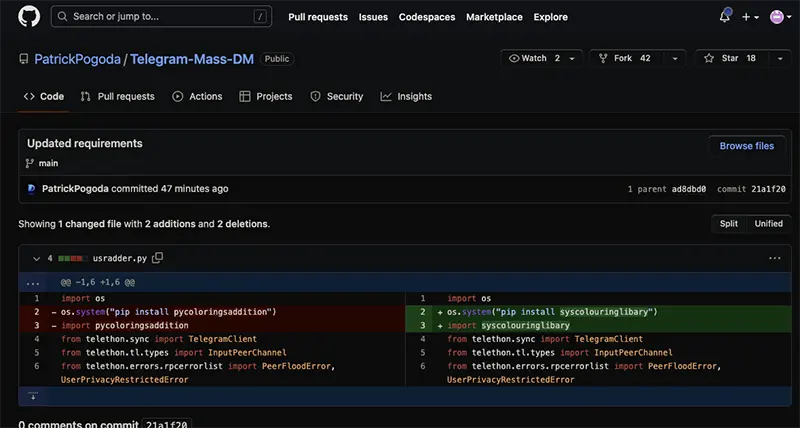Switch to the Code tab
This screenshot has height=428, width=800.
pyautogui.click(x=44, y=96)
